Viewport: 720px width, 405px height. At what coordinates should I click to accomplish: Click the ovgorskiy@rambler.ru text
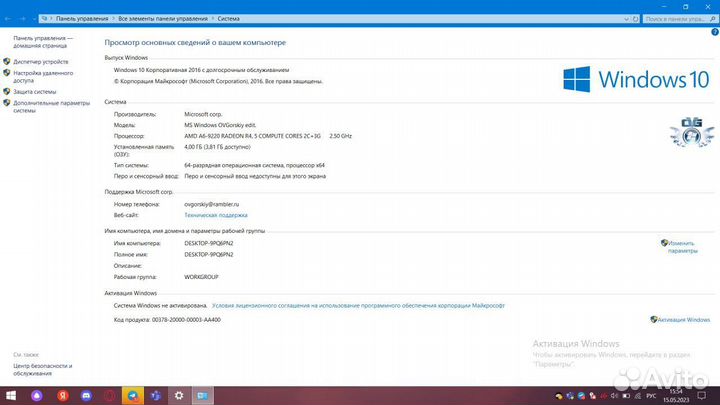pyautogui.click(x=212, y=204)
